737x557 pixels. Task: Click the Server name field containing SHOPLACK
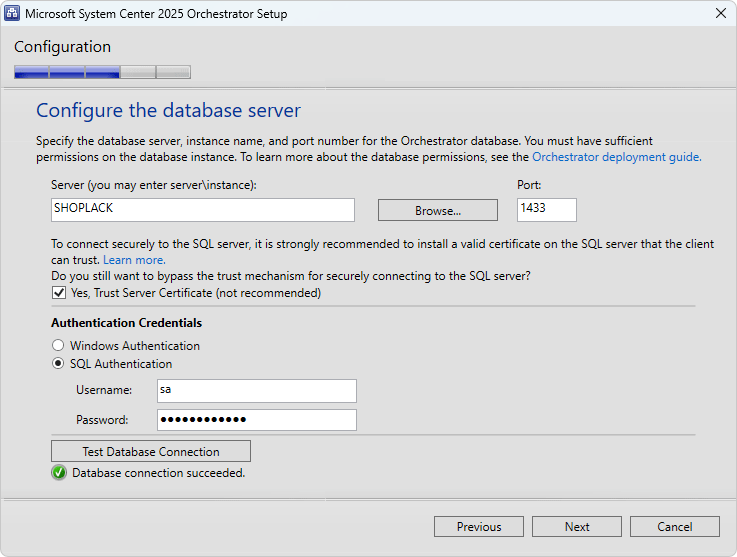pyautogui.click(x=203, y=210)
